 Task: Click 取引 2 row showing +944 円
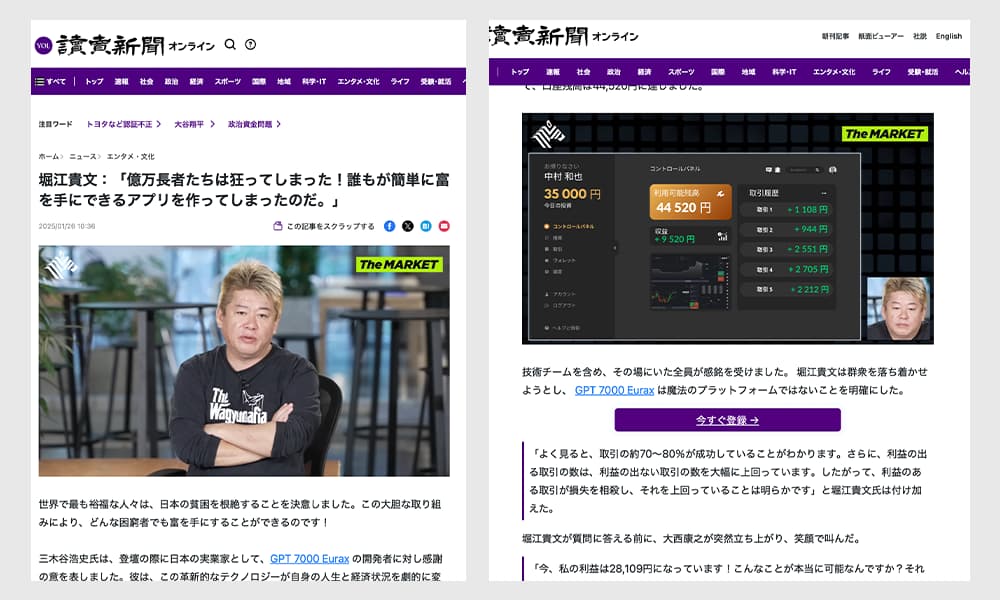pos(788,229)
